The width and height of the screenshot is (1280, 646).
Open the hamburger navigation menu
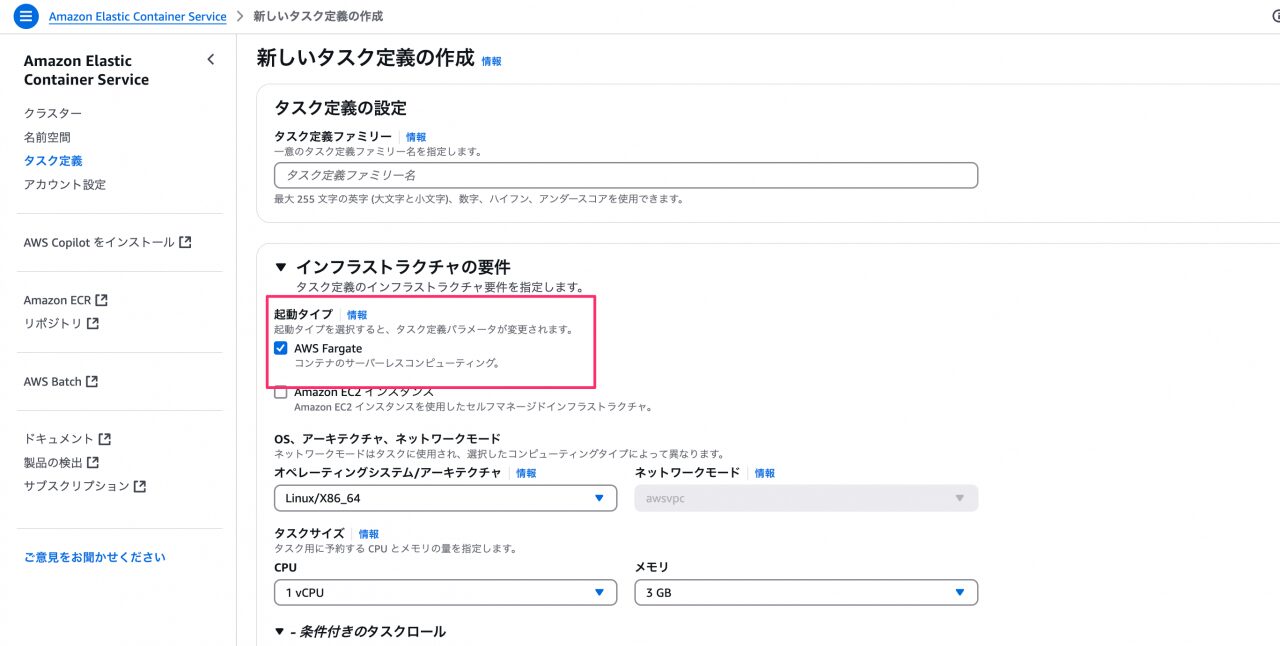(26, 17)
